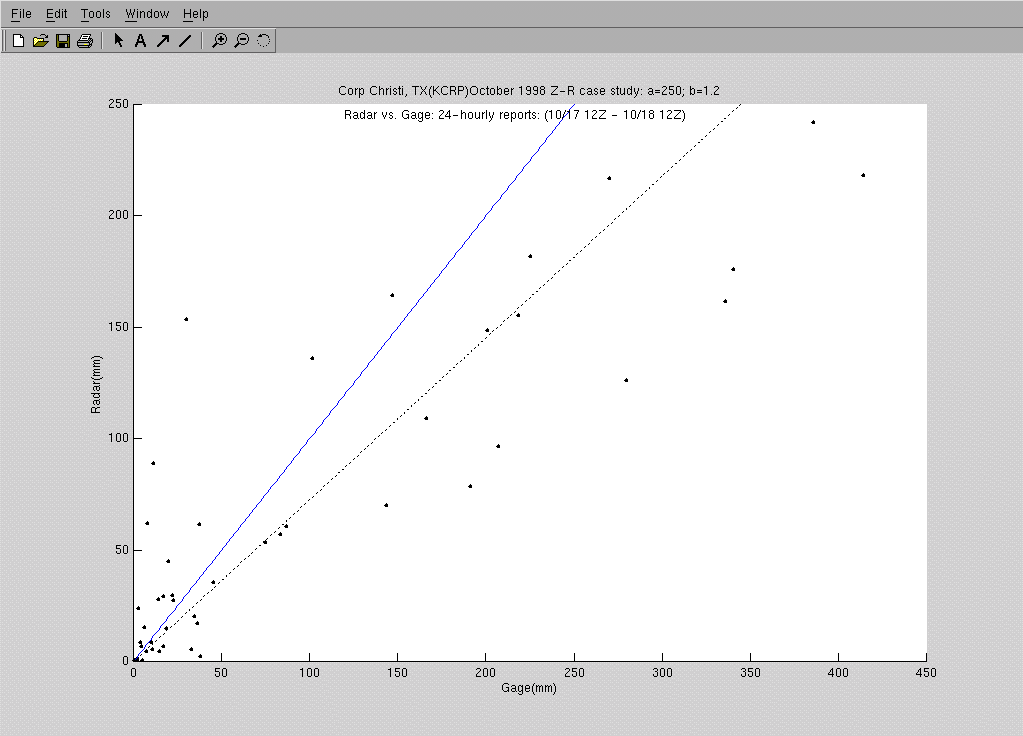This screenshot has height=736, width=1023.
Task: Open the Edit menu
Action: tap(57, 14)
